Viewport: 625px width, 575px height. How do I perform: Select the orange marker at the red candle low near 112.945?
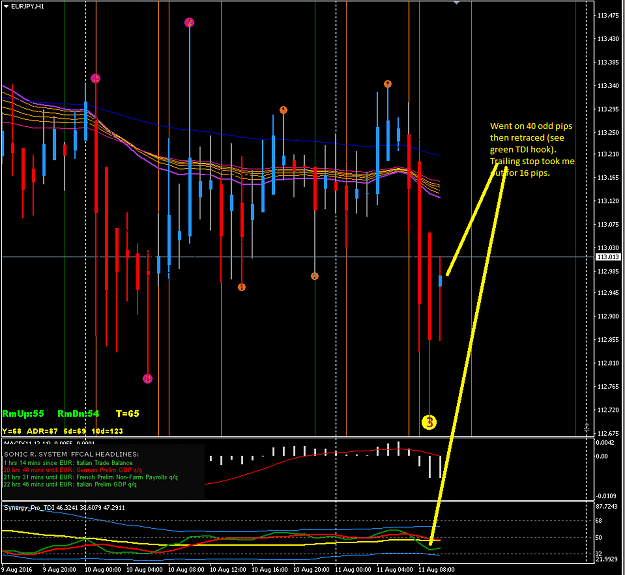pos(242,287)
